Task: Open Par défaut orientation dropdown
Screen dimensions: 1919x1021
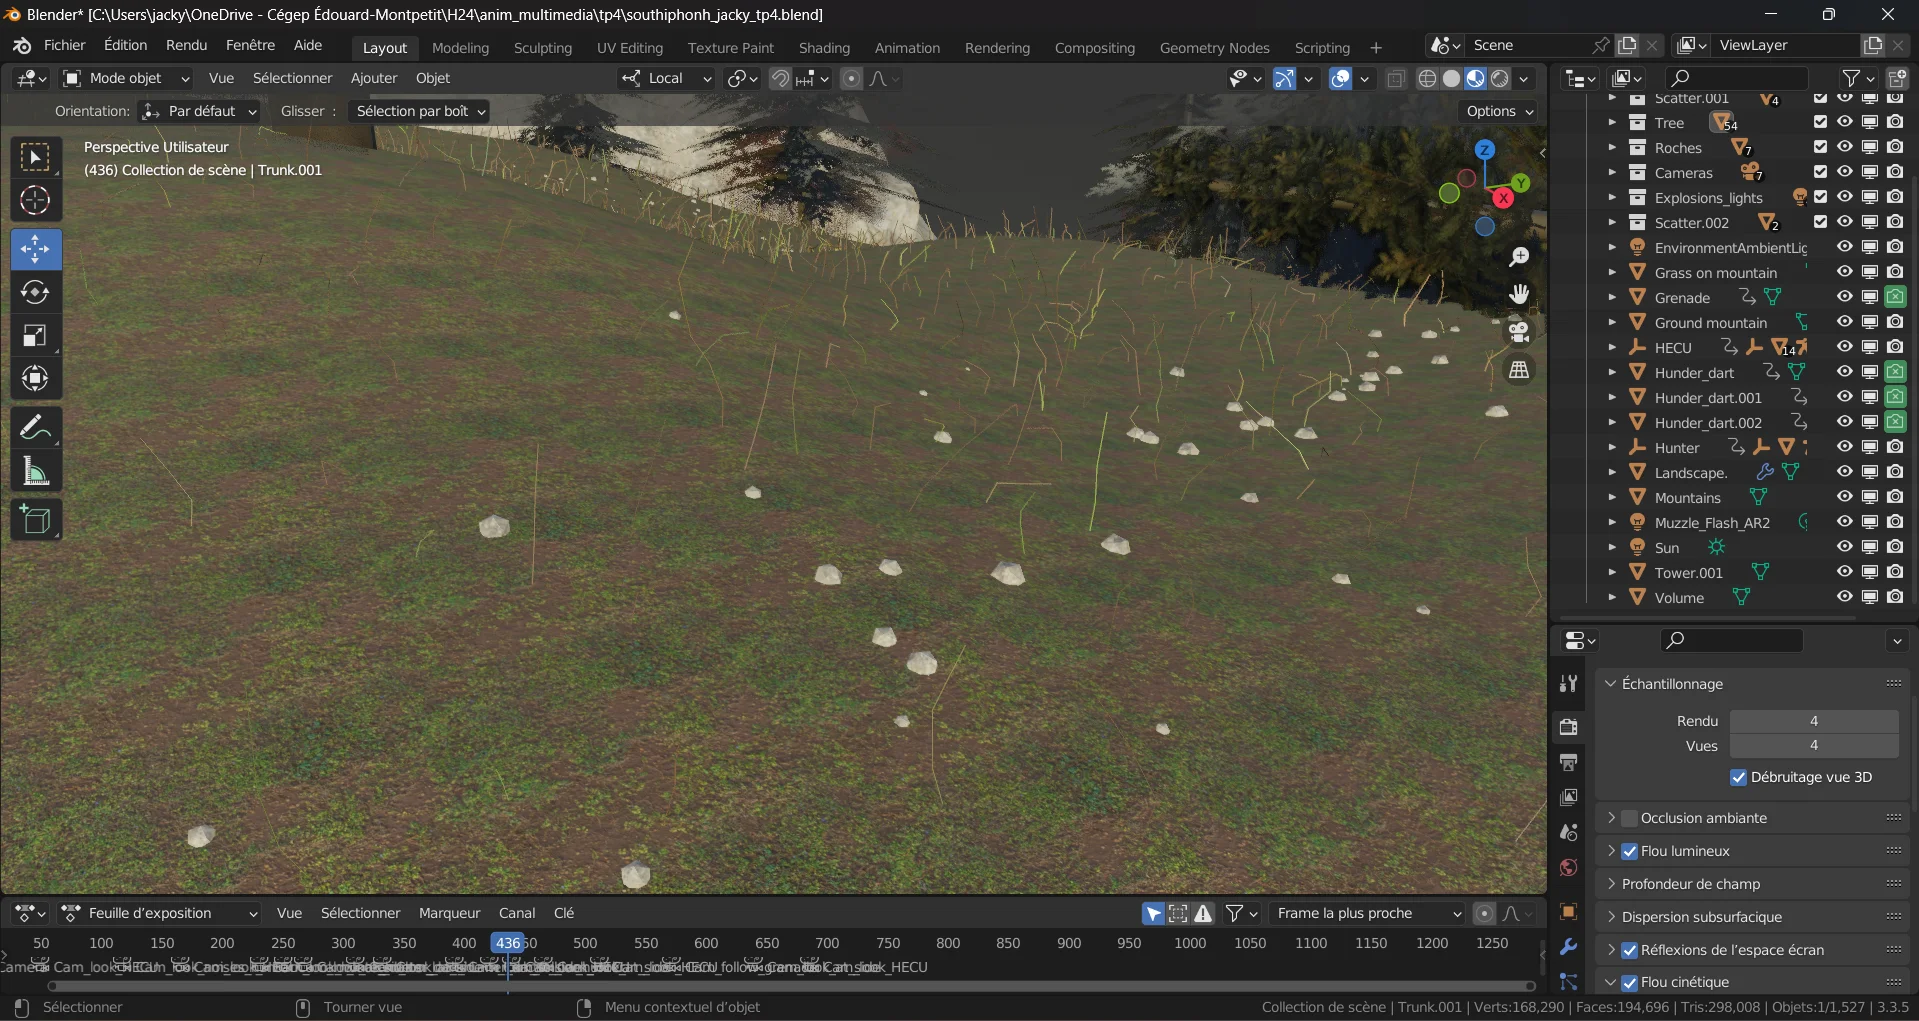Action: point(199,111)
